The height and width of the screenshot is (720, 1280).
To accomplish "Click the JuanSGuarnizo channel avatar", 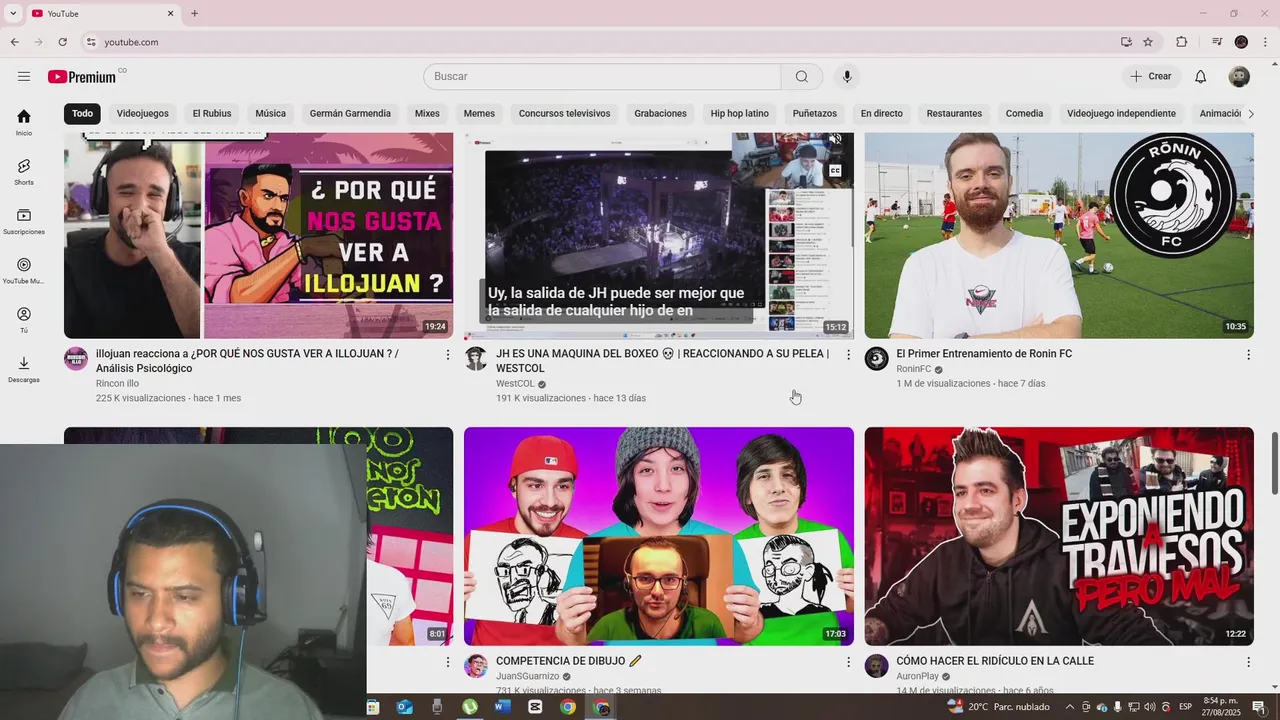I will (476, 666).
